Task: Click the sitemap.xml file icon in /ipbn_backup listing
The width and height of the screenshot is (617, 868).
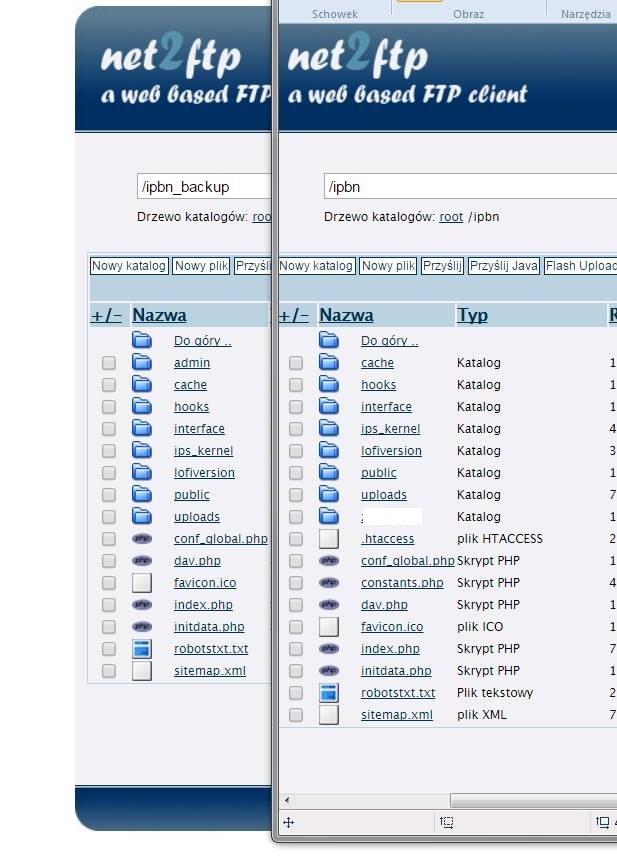Action: (142, 671)
